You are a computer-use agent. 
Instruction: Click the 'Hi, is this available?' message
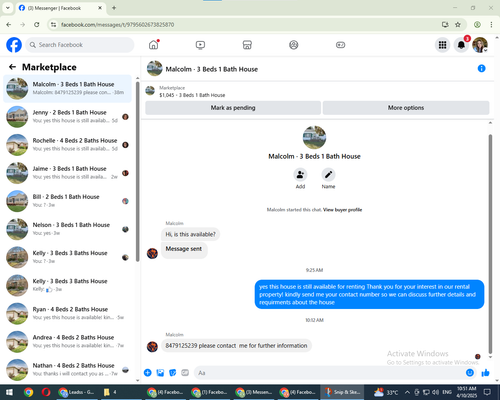[x=190, y=234]
